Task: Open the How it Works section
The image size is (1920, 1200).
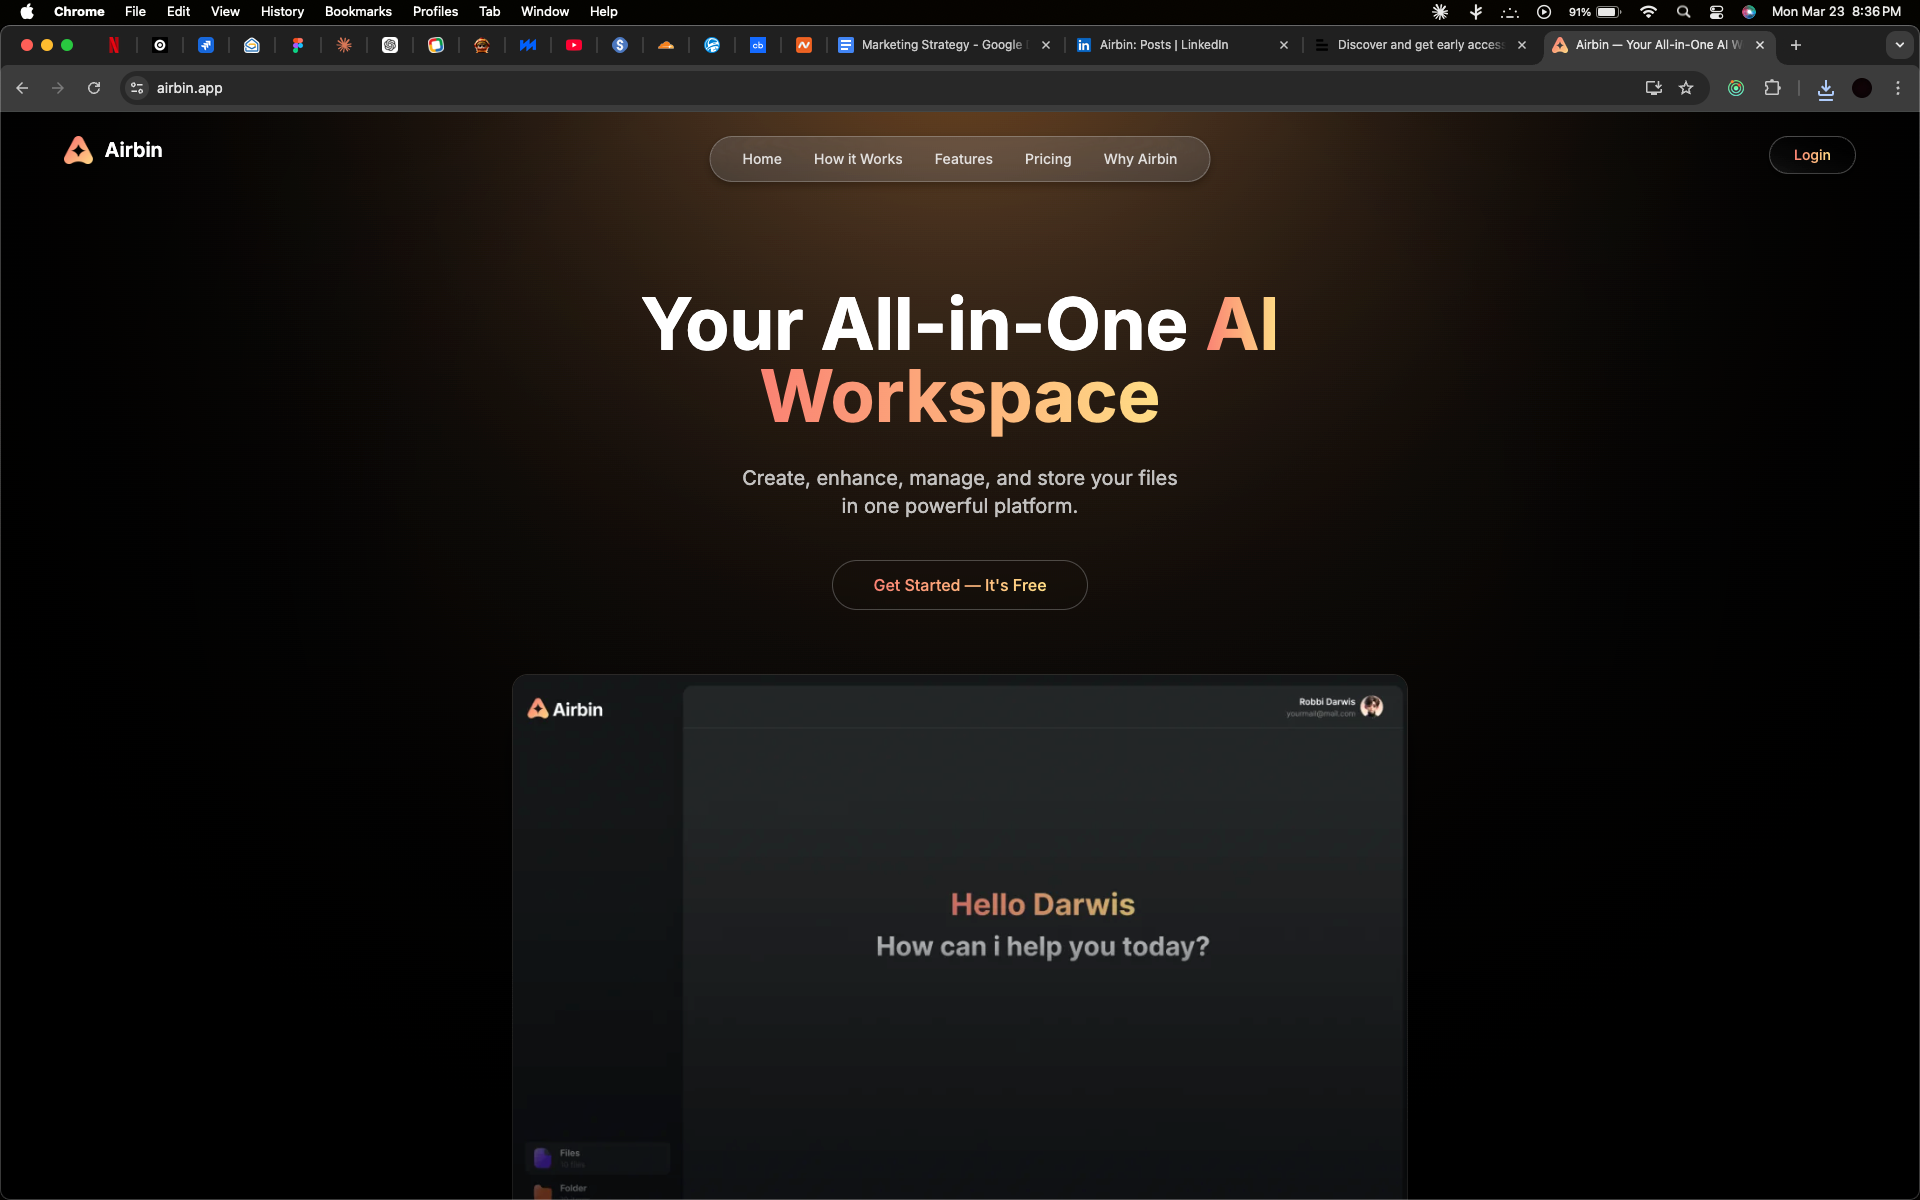Action: [x=858, y=159]
